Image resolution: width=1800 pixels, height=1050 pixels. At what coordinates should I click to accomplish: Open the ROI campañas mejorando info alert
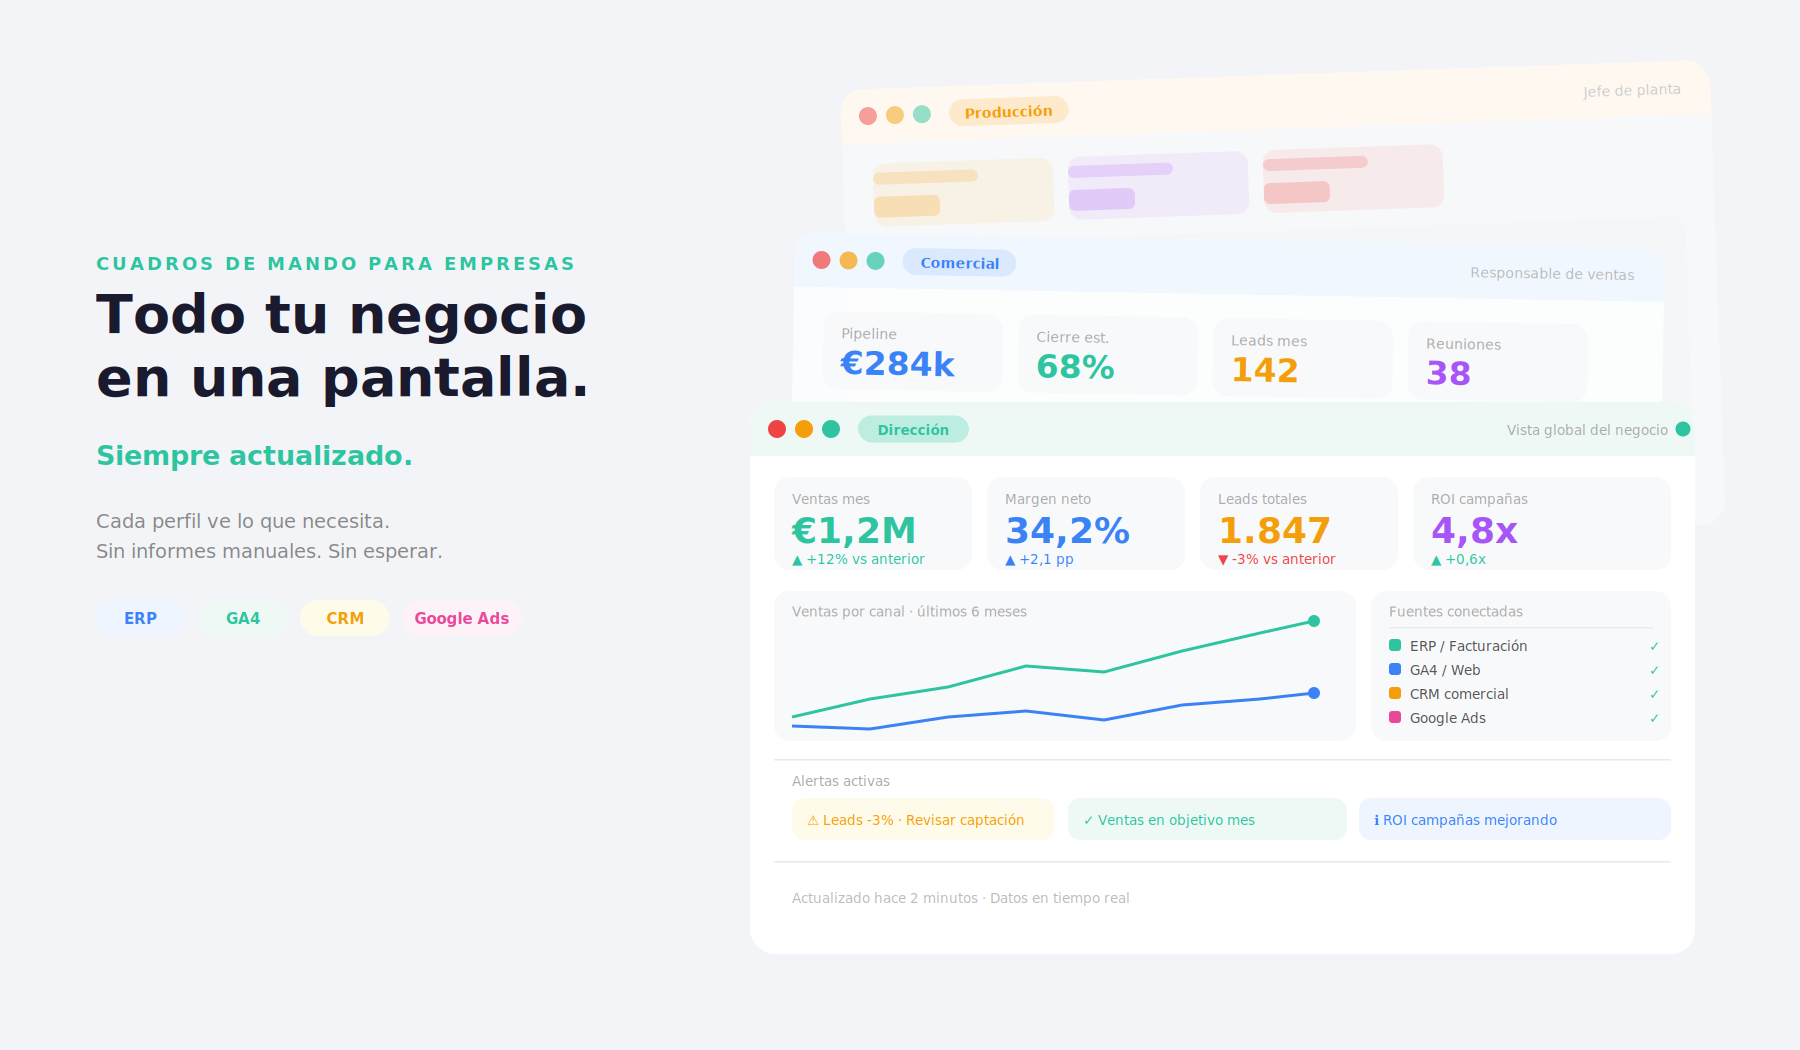(1513, 820)
